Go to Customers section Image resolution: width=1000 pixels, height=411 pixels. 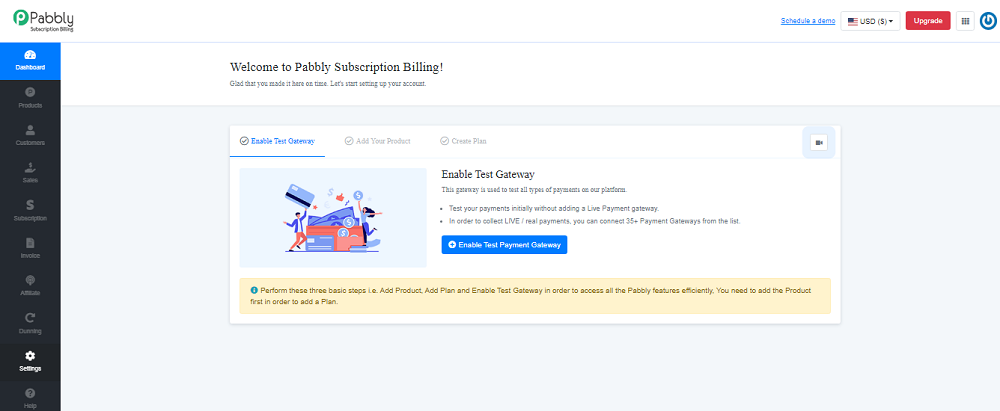point(30,136)
